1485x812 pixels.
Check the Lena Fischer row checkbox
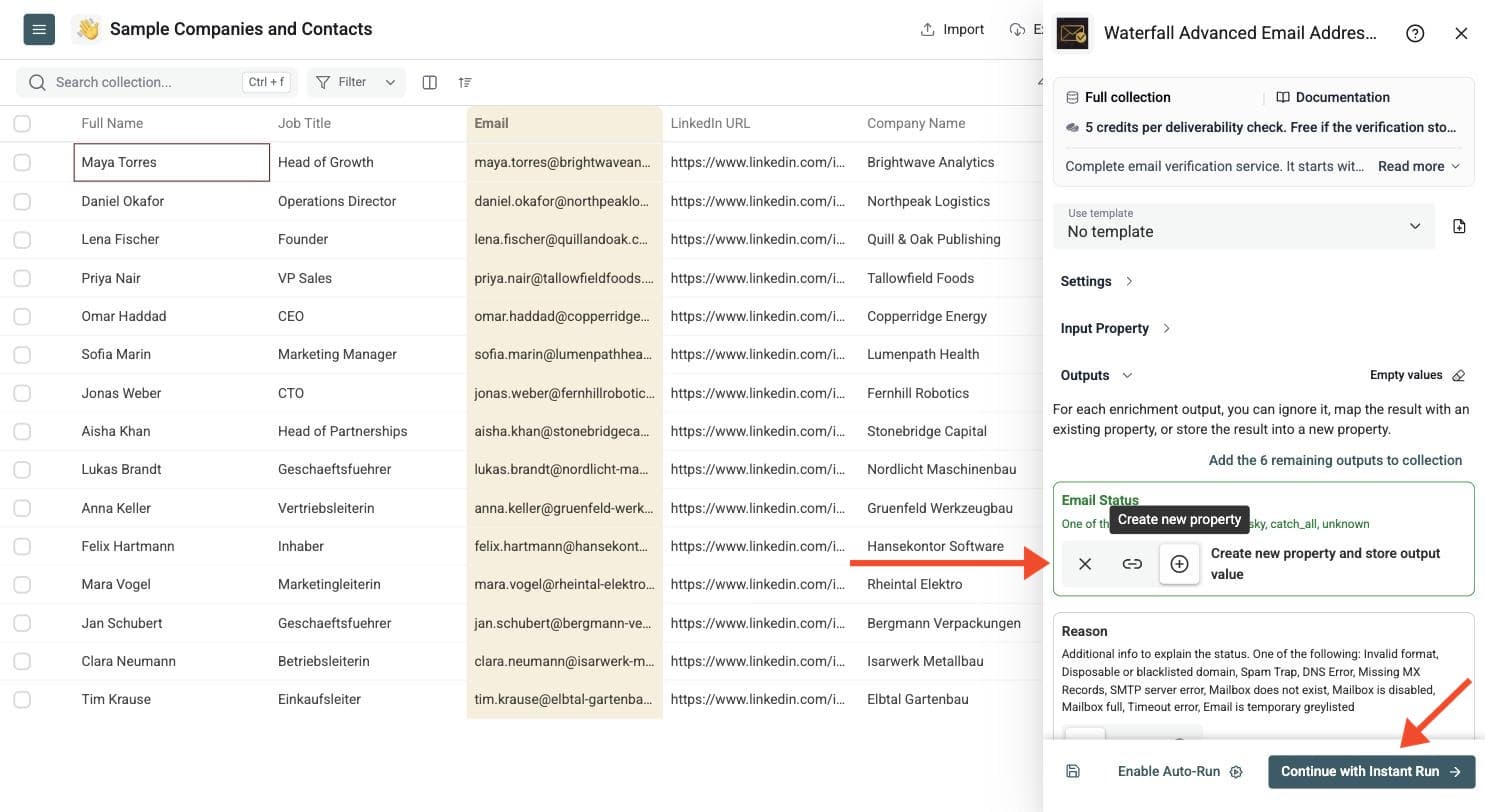coord(22,239)
